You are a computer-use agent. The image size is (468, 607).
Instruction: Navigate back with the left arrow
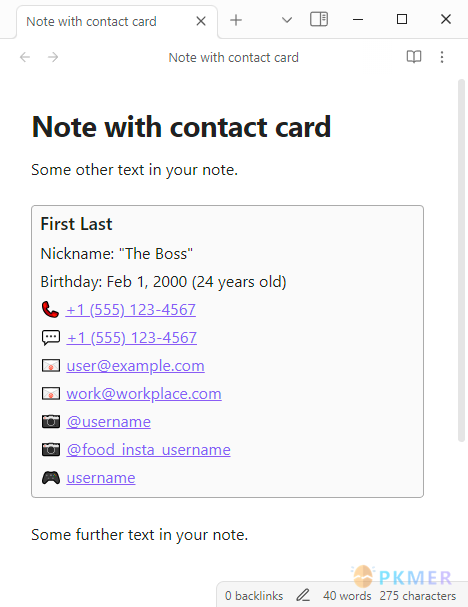click(25, 57)
